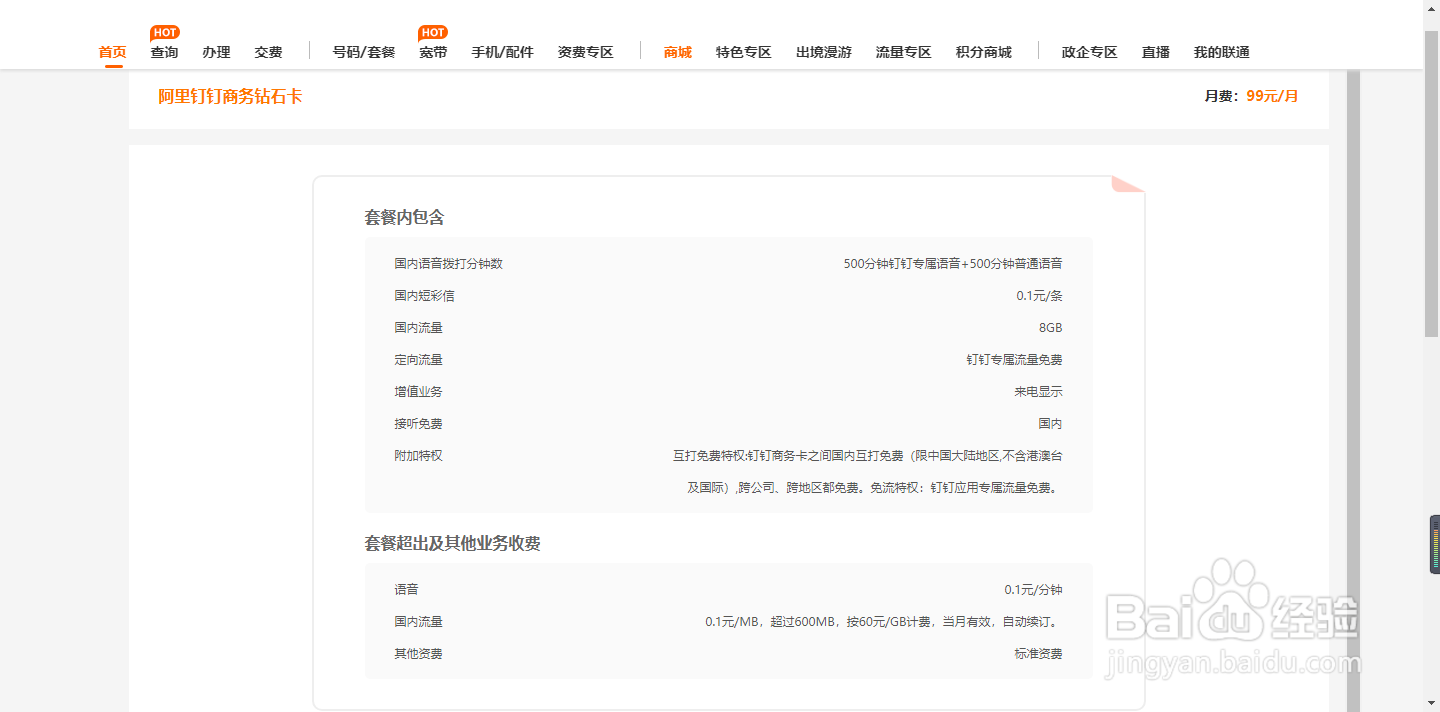Browse 手机/配件 phones and accessories

503,51
